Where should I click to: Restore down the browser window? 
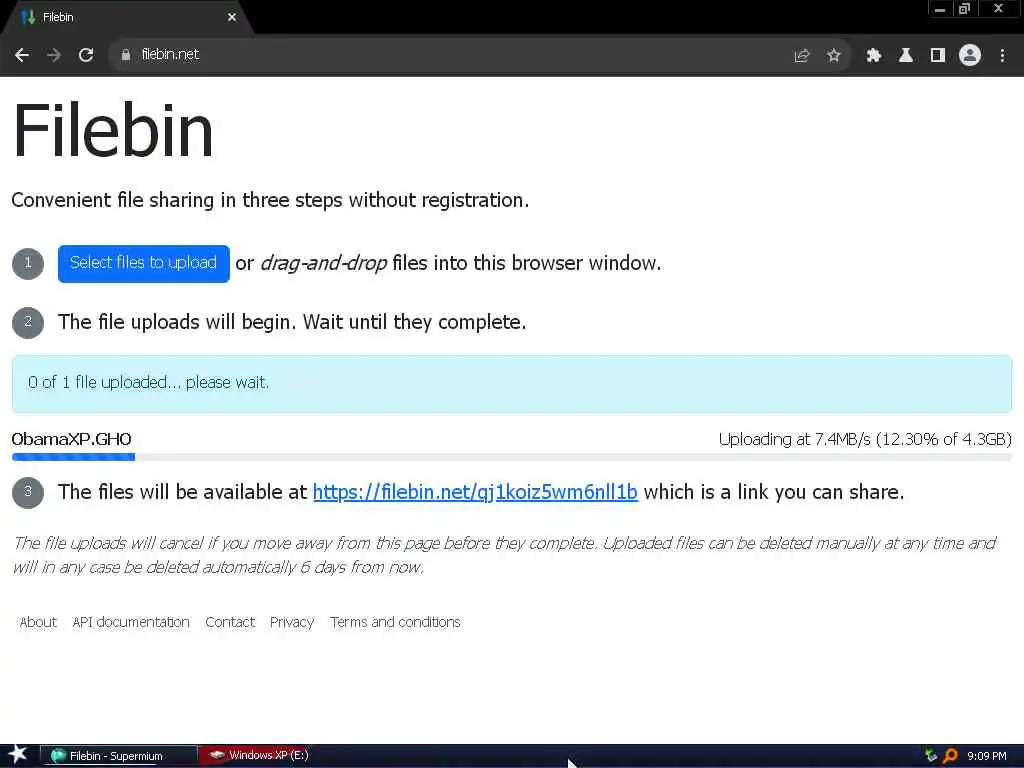965,9
